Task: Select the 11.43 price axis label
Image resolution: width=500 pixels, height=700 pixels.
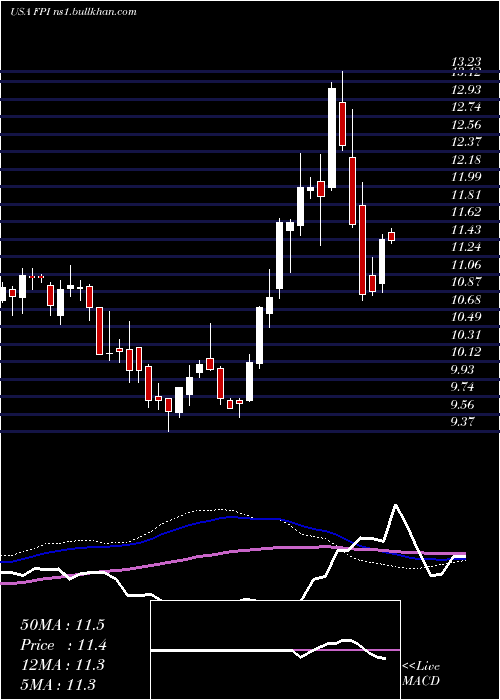Action: pyautogui.click(x=466, y=229)
